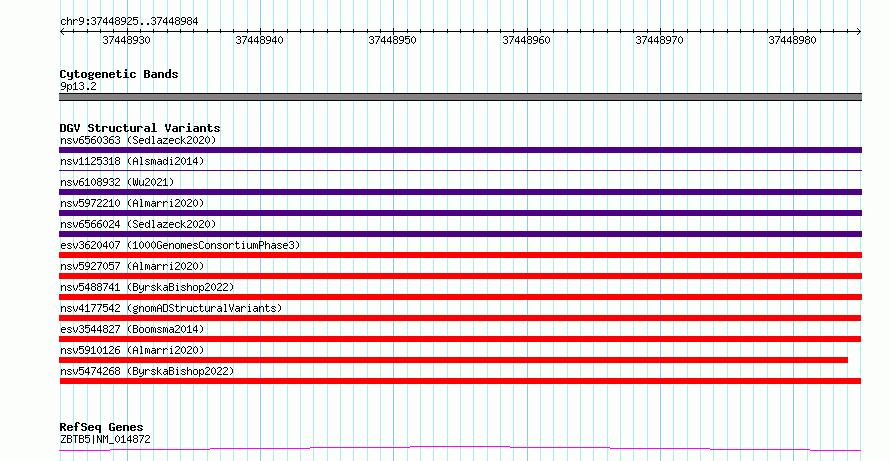Click the red bar under esv3620407
The image size is (890, 461).
[460, 255]
